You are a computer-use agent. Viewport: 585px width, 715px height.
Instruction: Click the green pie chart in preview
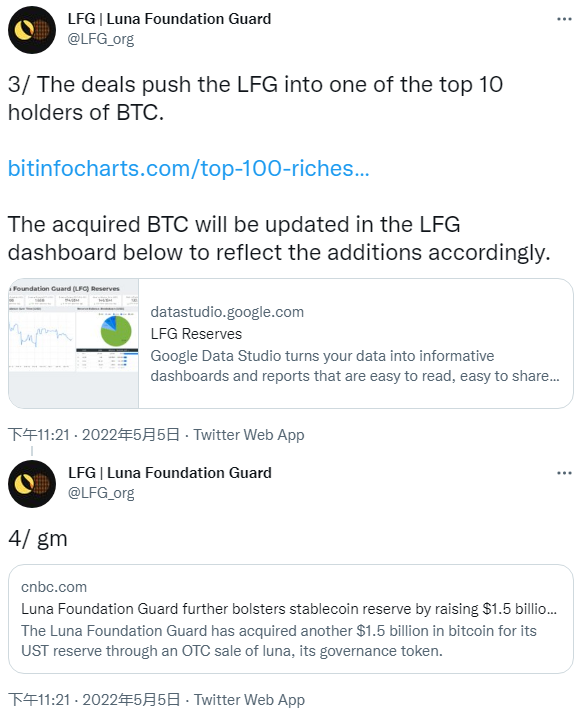pos(116,332)
